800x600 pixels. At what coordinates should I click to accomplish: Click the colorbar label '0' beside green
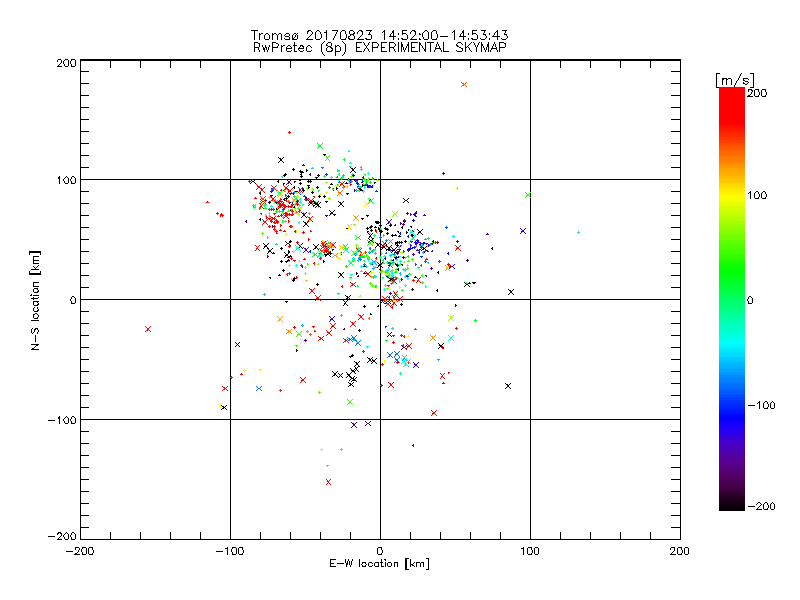tap(750, 300)
